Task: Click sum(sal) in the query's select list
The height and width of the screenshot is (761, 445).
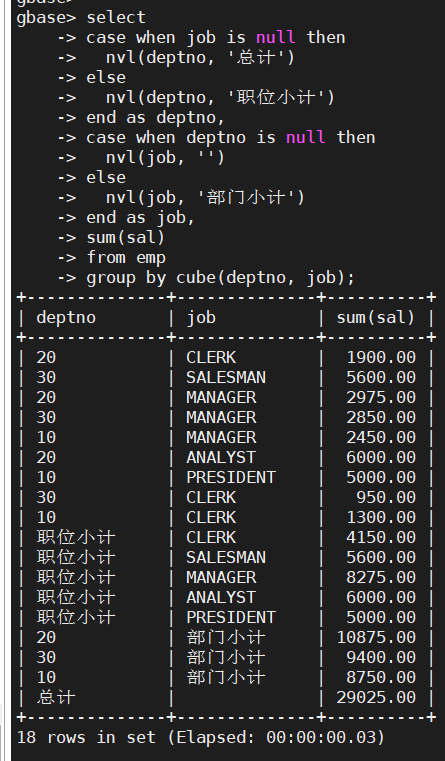Action: tap(126, 237)
